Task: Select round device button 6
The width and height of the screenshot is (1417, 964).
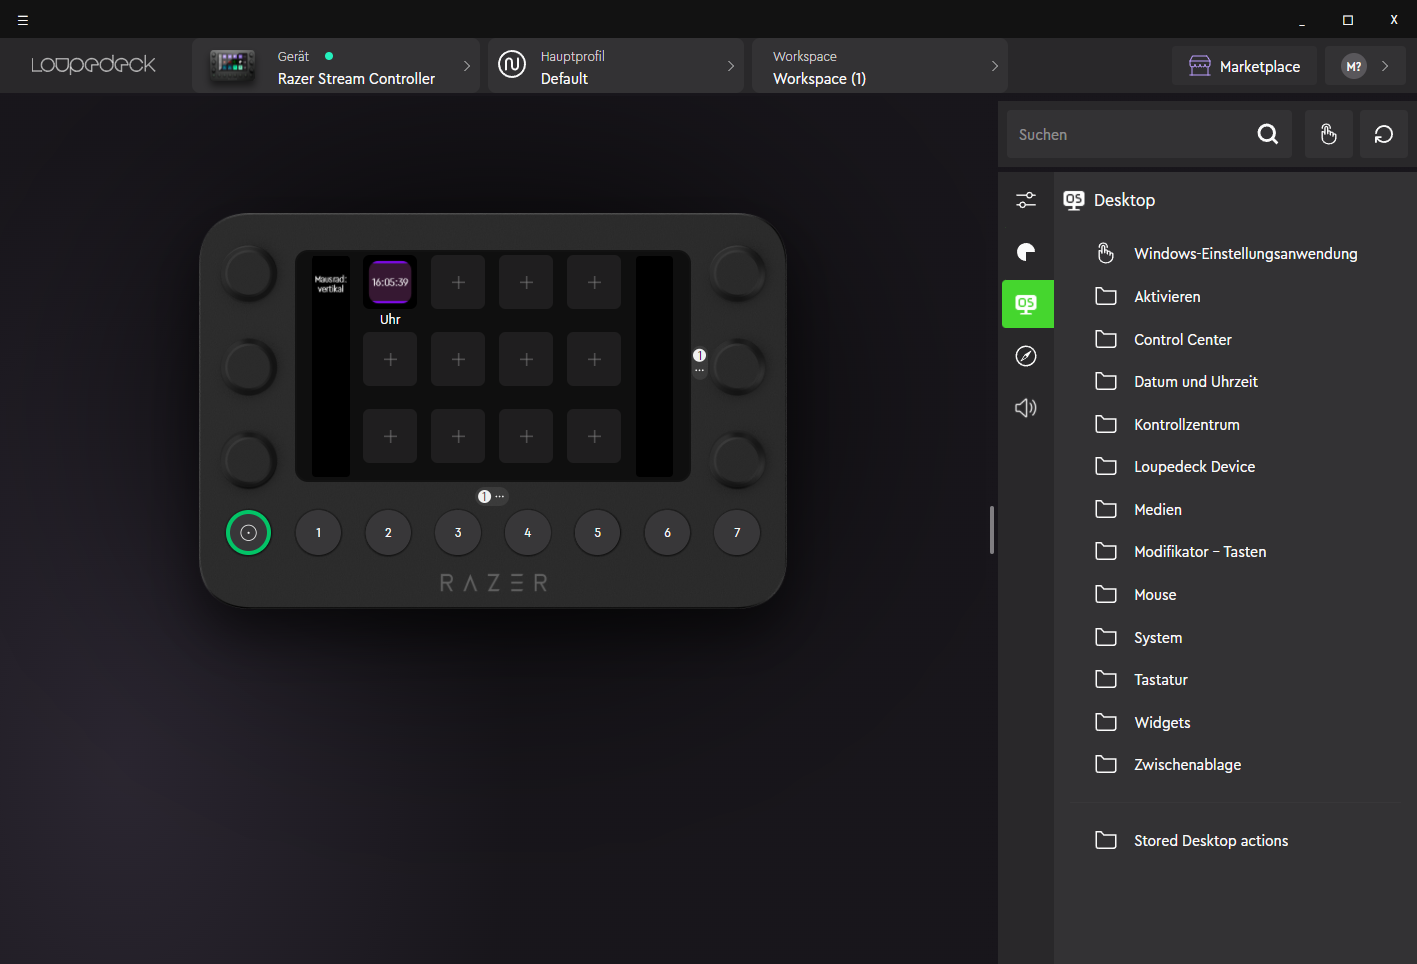Action: pos(668,533)
